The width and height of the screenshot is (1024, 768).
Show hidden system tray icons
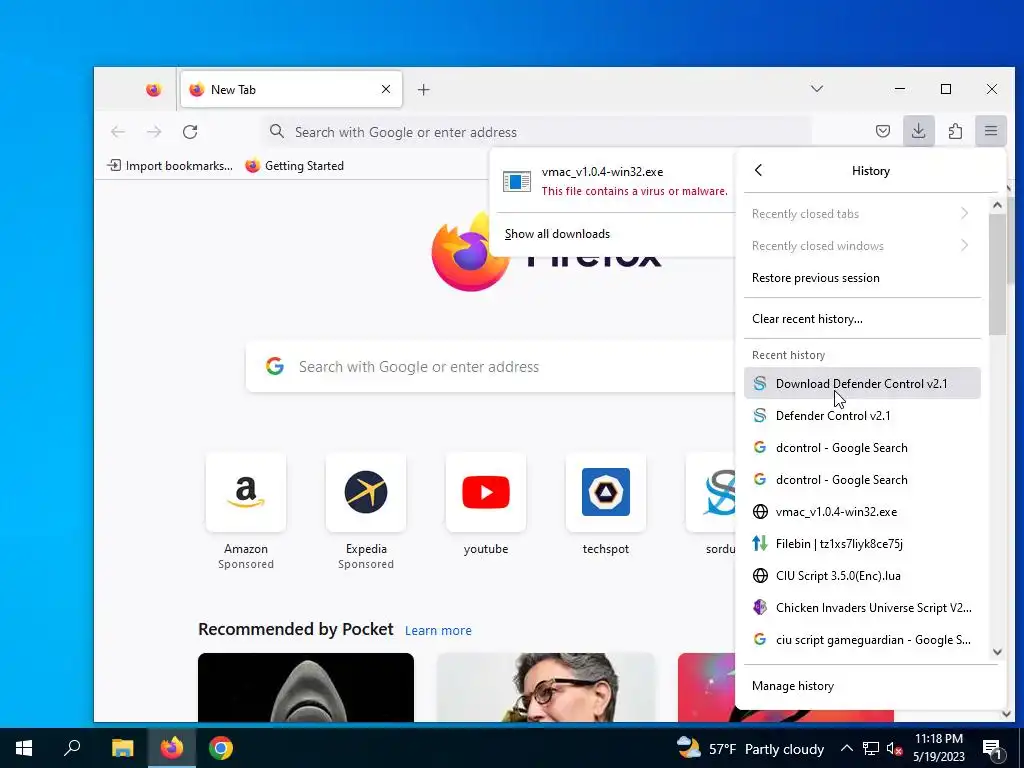(x=846, y=748)
